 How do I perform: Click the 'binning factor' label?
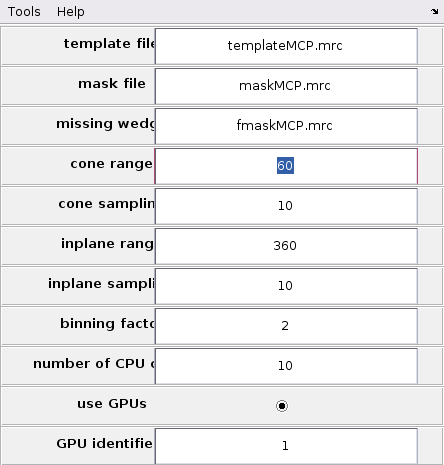(x=107, y=324)
